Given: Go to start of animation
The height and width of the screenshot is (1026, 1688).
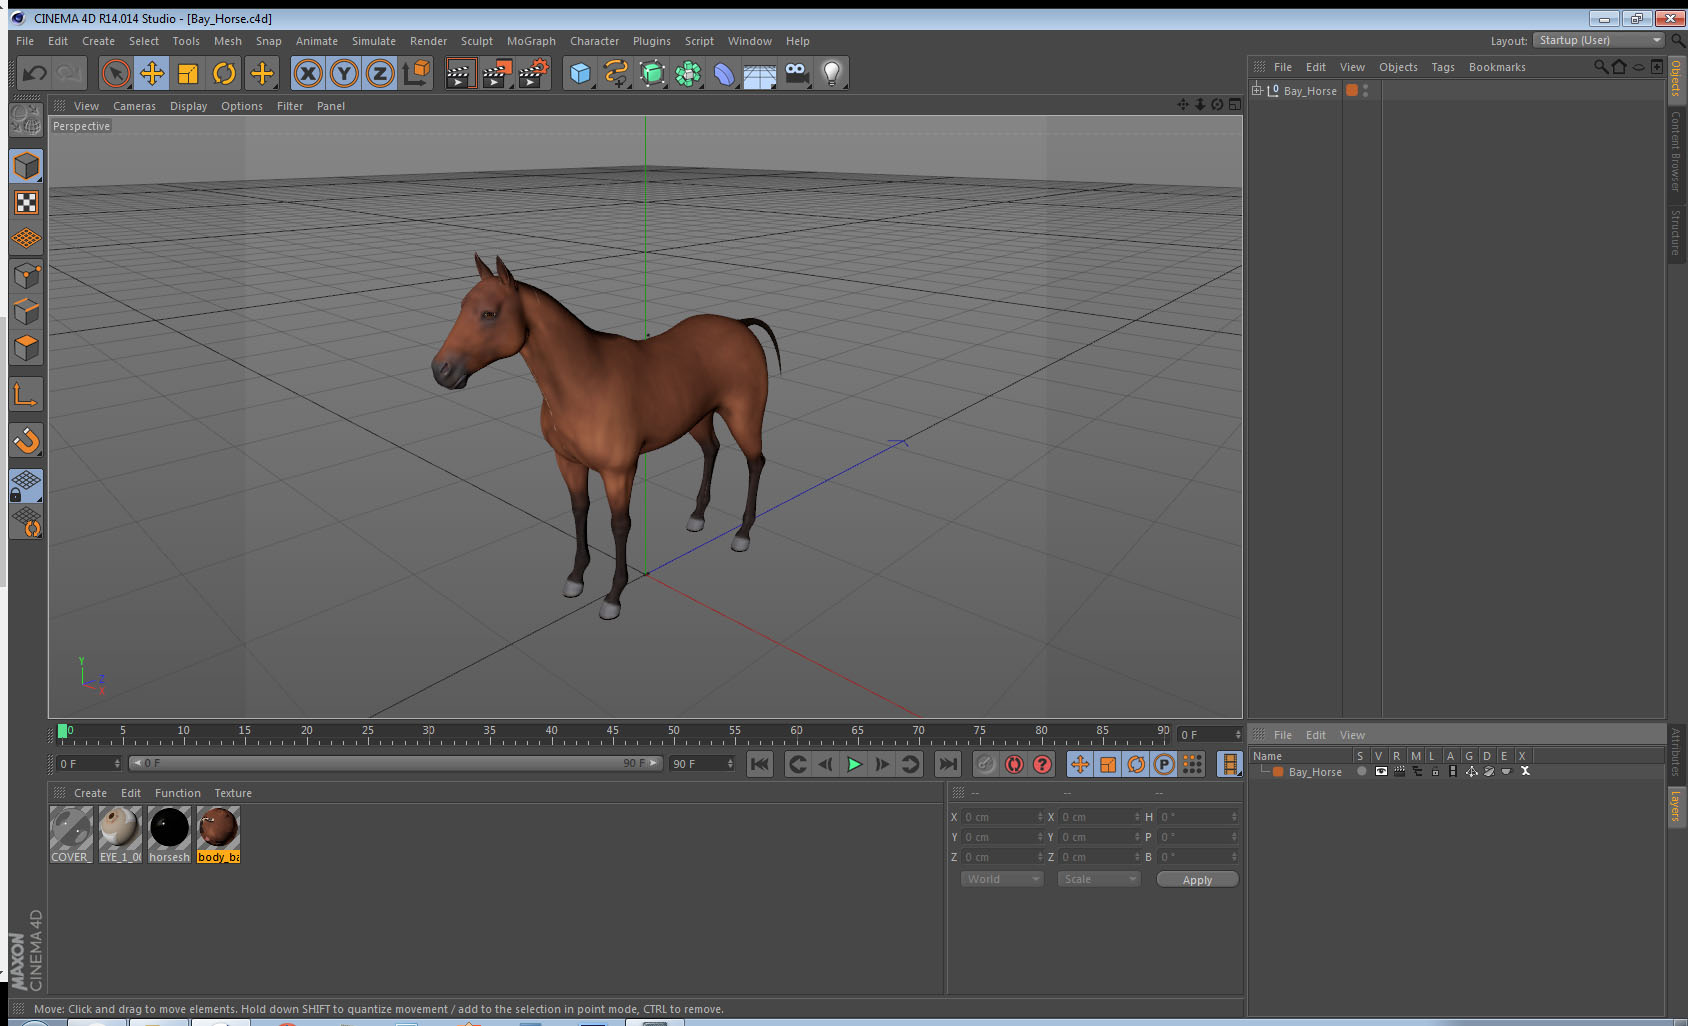Looking at the screenshot, I should point(760,764).
